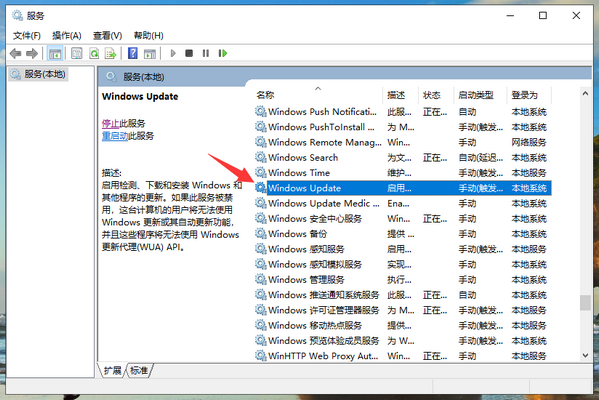The width and height of the screenshot is (599, 400).
Task: Select the Windows 推送通知系统服务 row
Action: pyautogui.click(x=403, y=295)
